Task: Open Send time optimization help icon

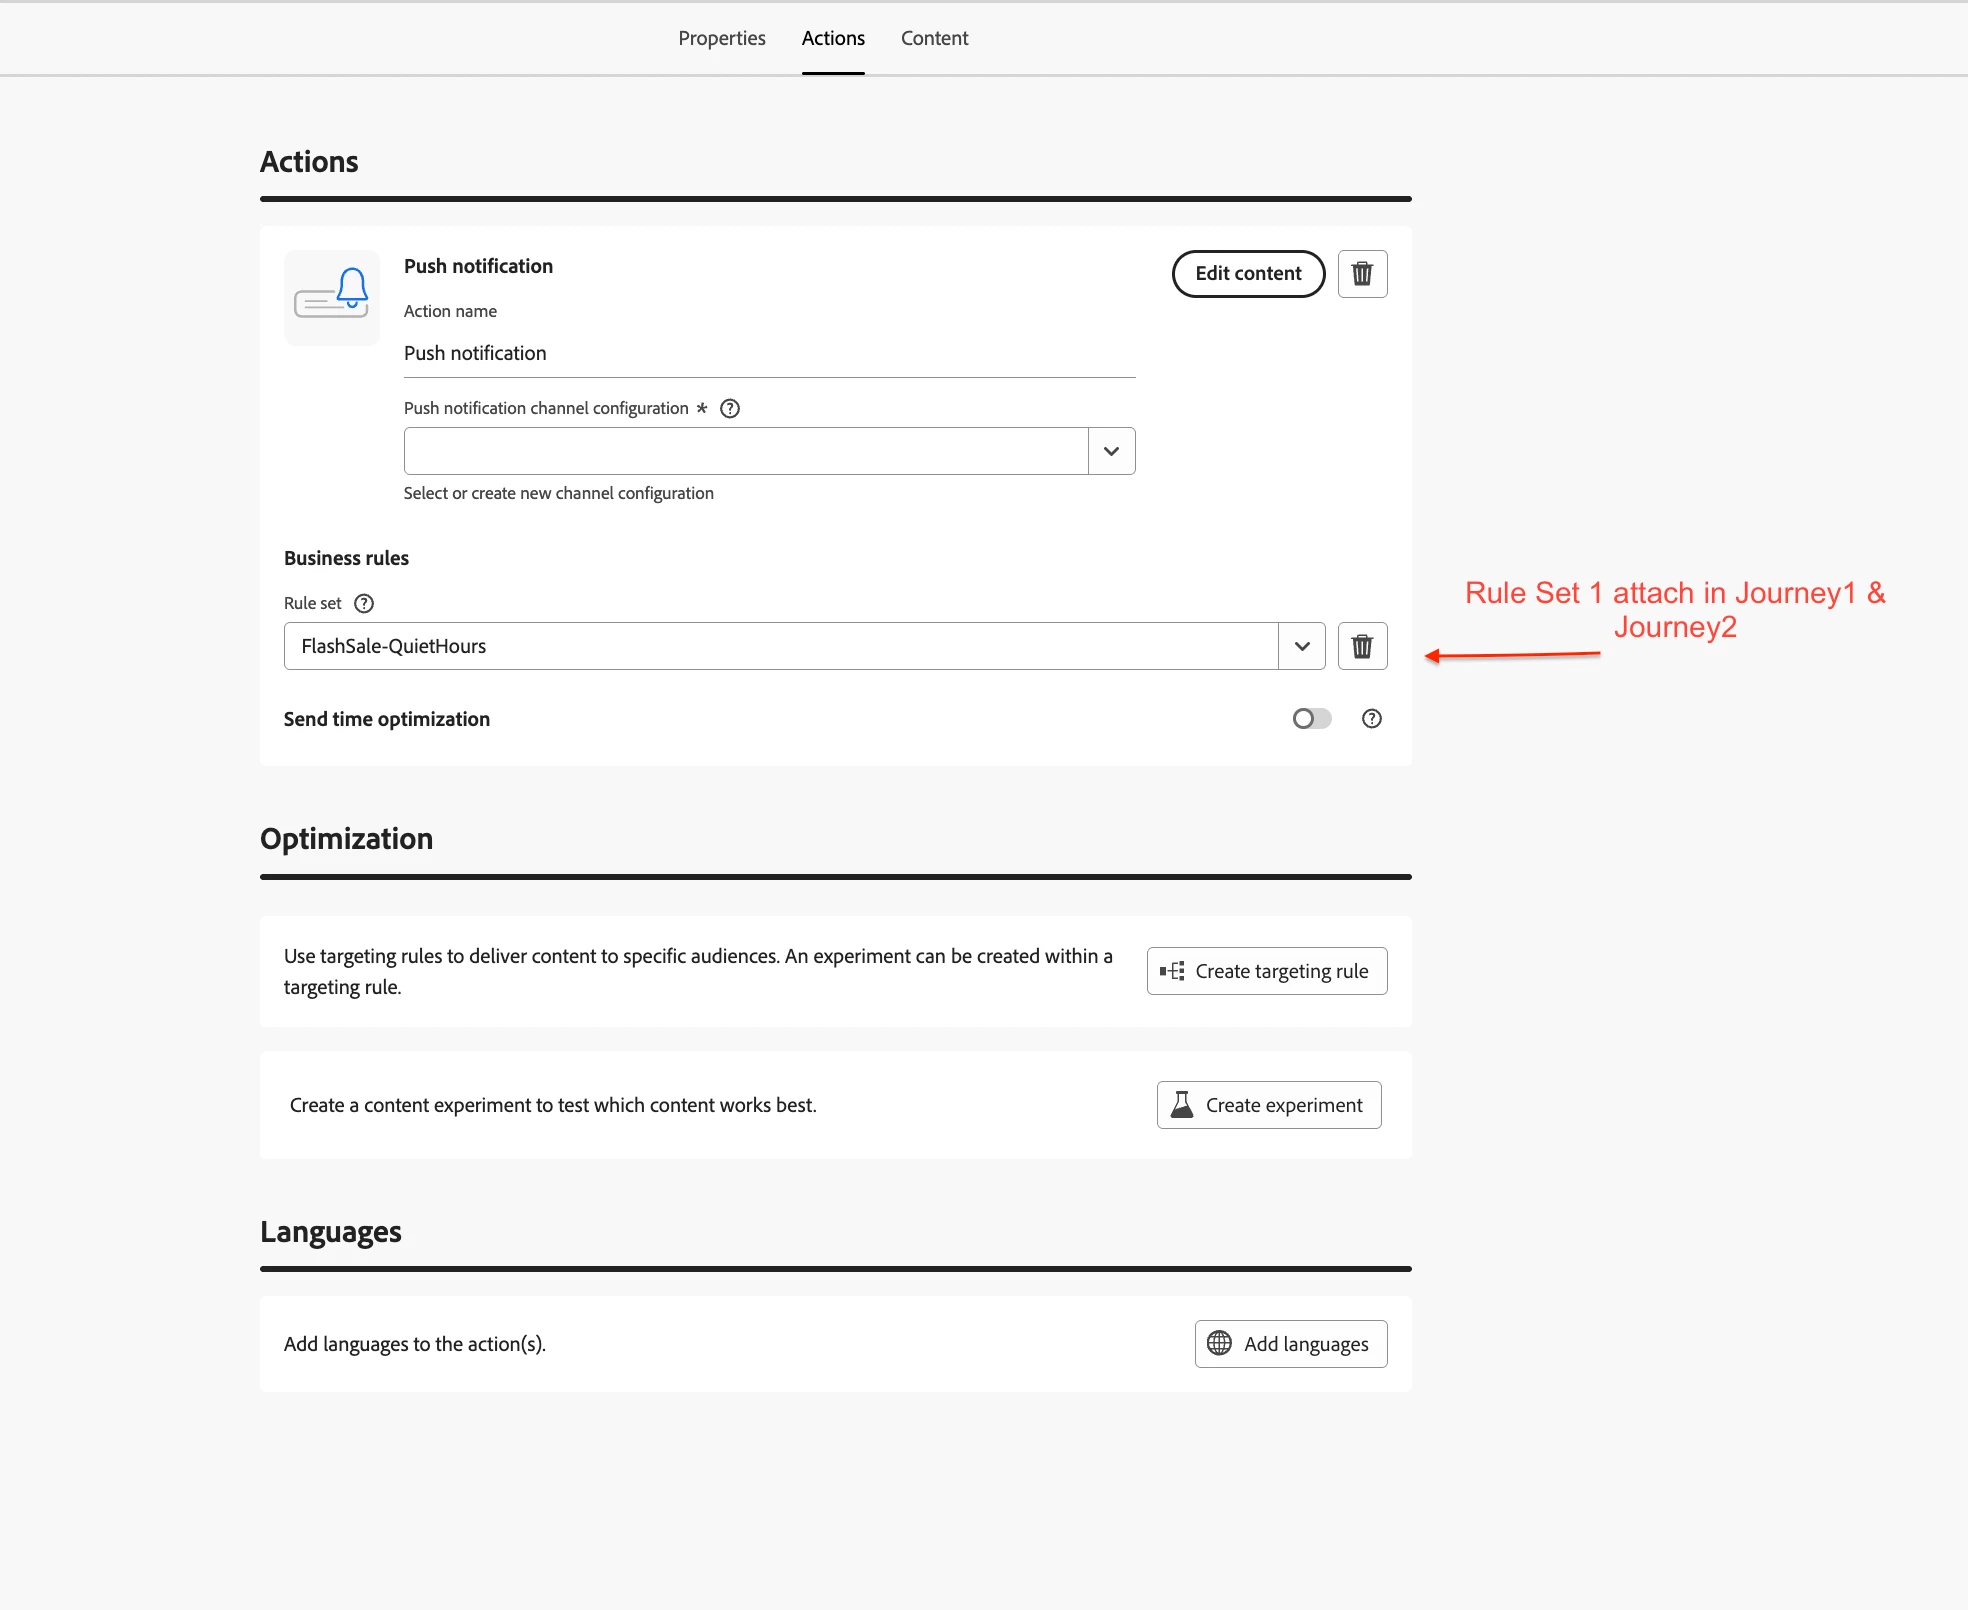Action: 1371,719
